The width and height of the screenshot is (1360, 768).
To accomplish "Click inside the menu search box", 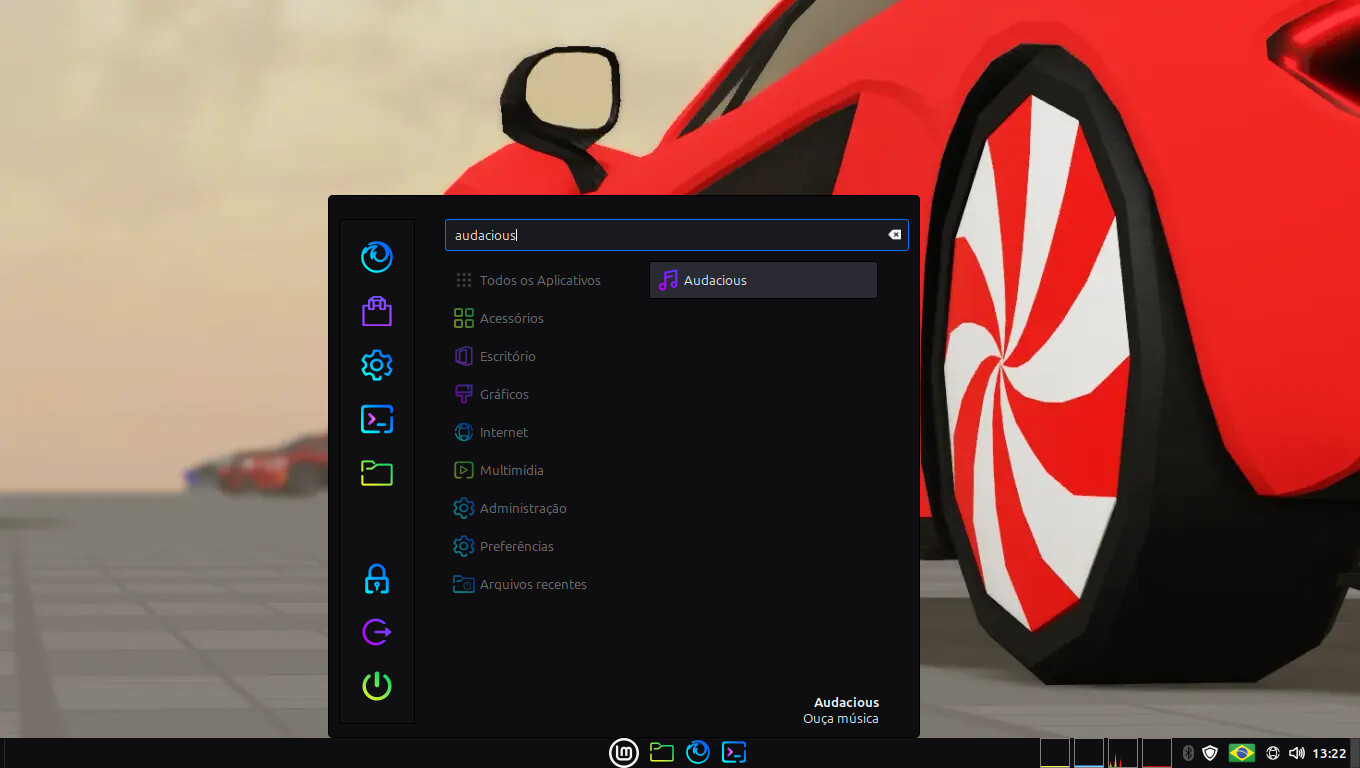I will pos(676,235).
